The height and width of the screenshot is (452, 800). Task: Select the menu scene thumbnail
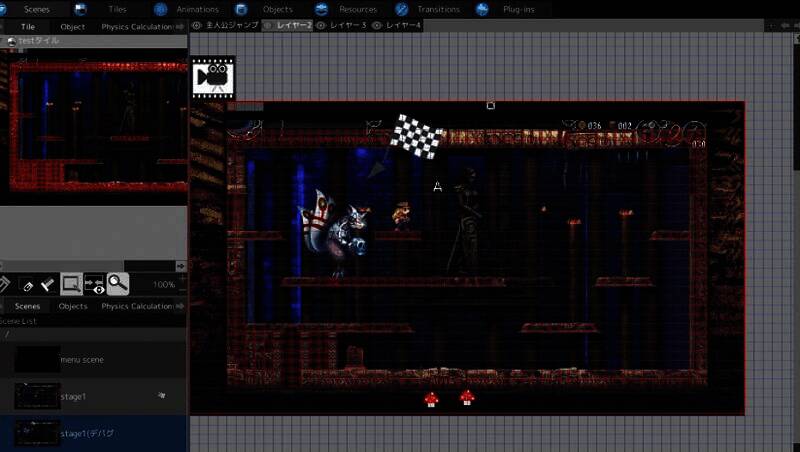[x=37, y=359]
